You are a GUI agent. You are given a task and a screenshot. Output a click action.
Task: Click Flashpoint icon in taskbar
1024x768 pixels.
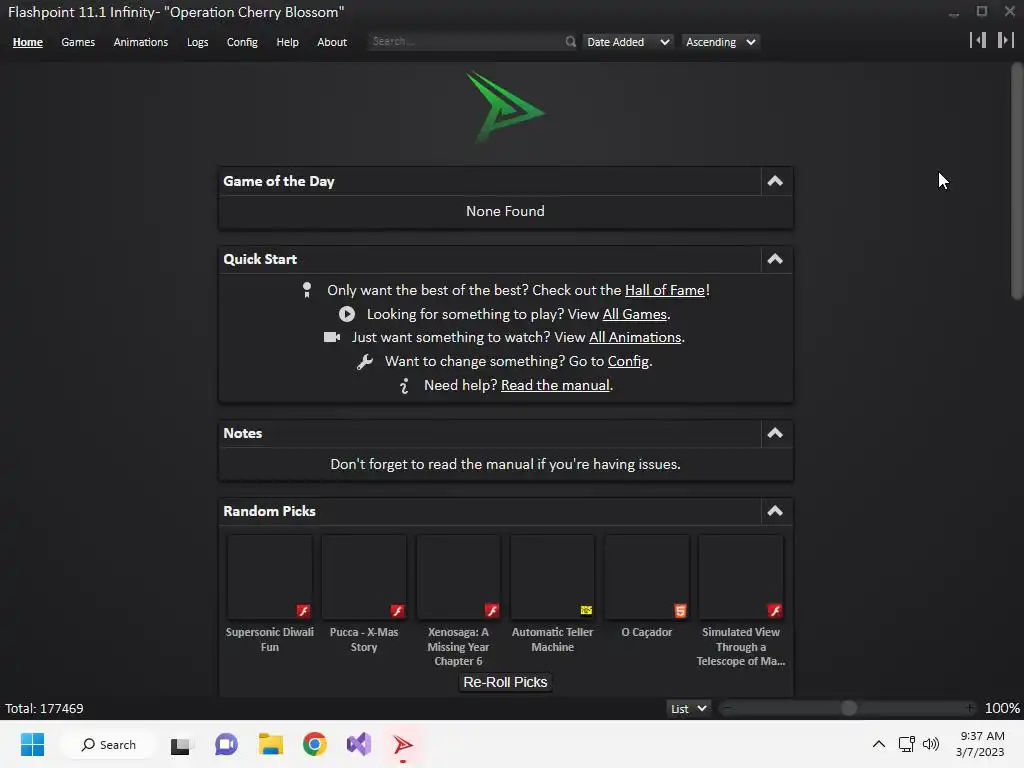(403, 744)
